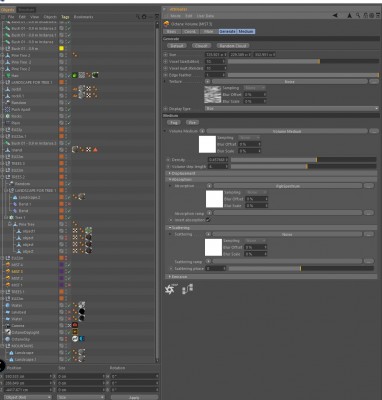Click the search magnifier in Attributes header
The width and height of the screenshot is (382, 400).
(358, 15)
